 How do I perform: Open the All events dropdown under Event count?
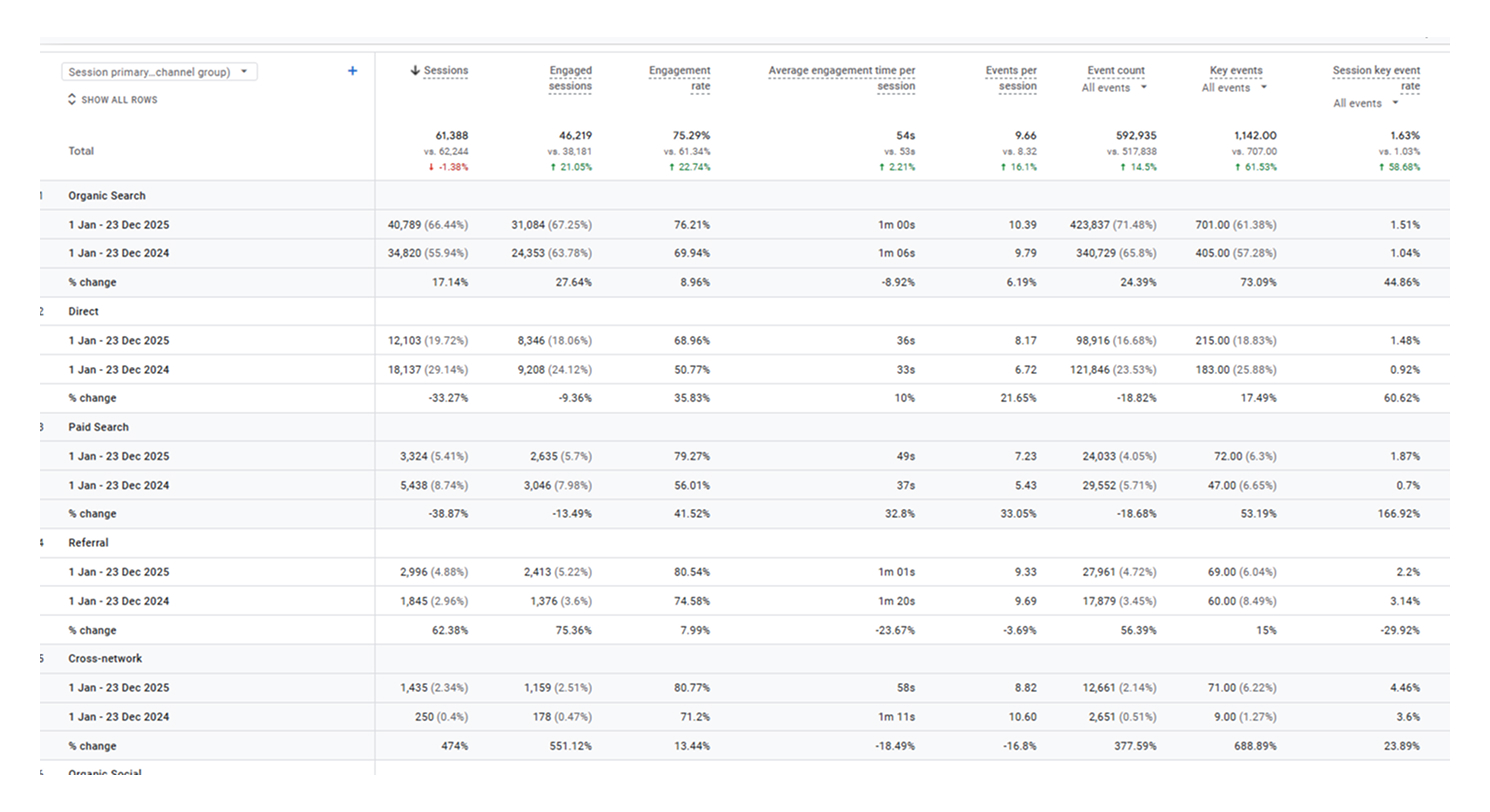pos(1114,88)
